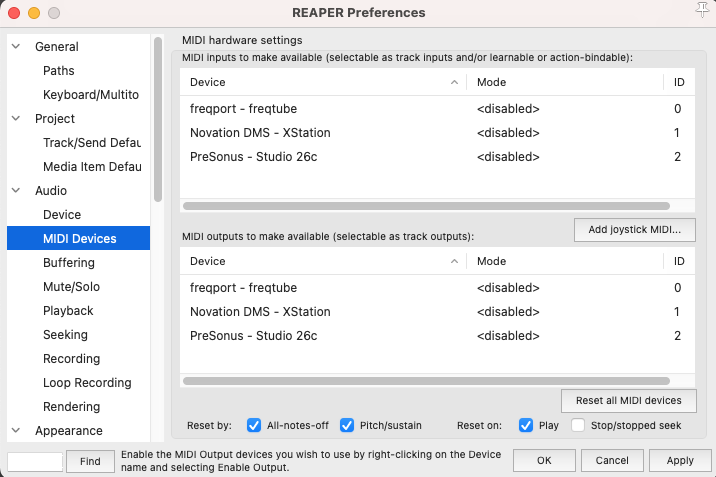Open Playback preferences
The height and width of the screenshot is (477, 716).
pos(68,311)
